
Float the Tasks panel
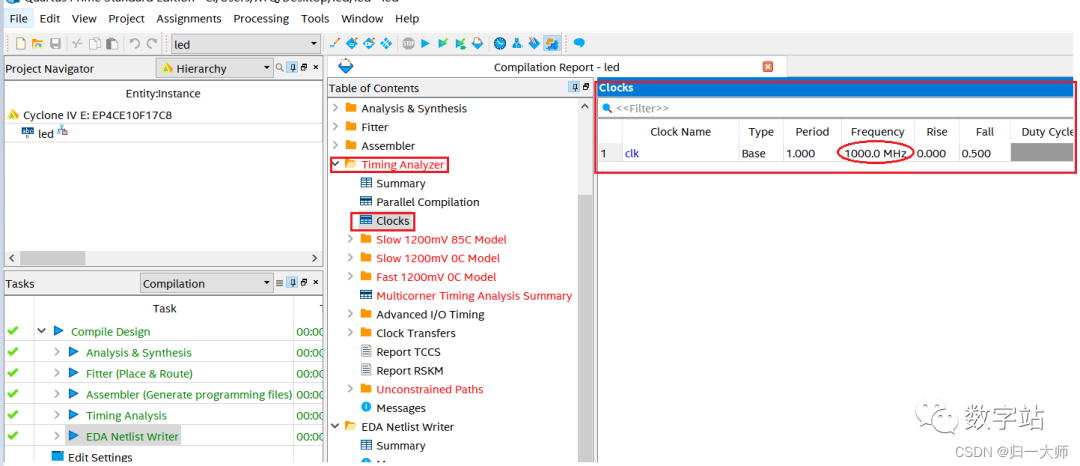pos(304,283)
